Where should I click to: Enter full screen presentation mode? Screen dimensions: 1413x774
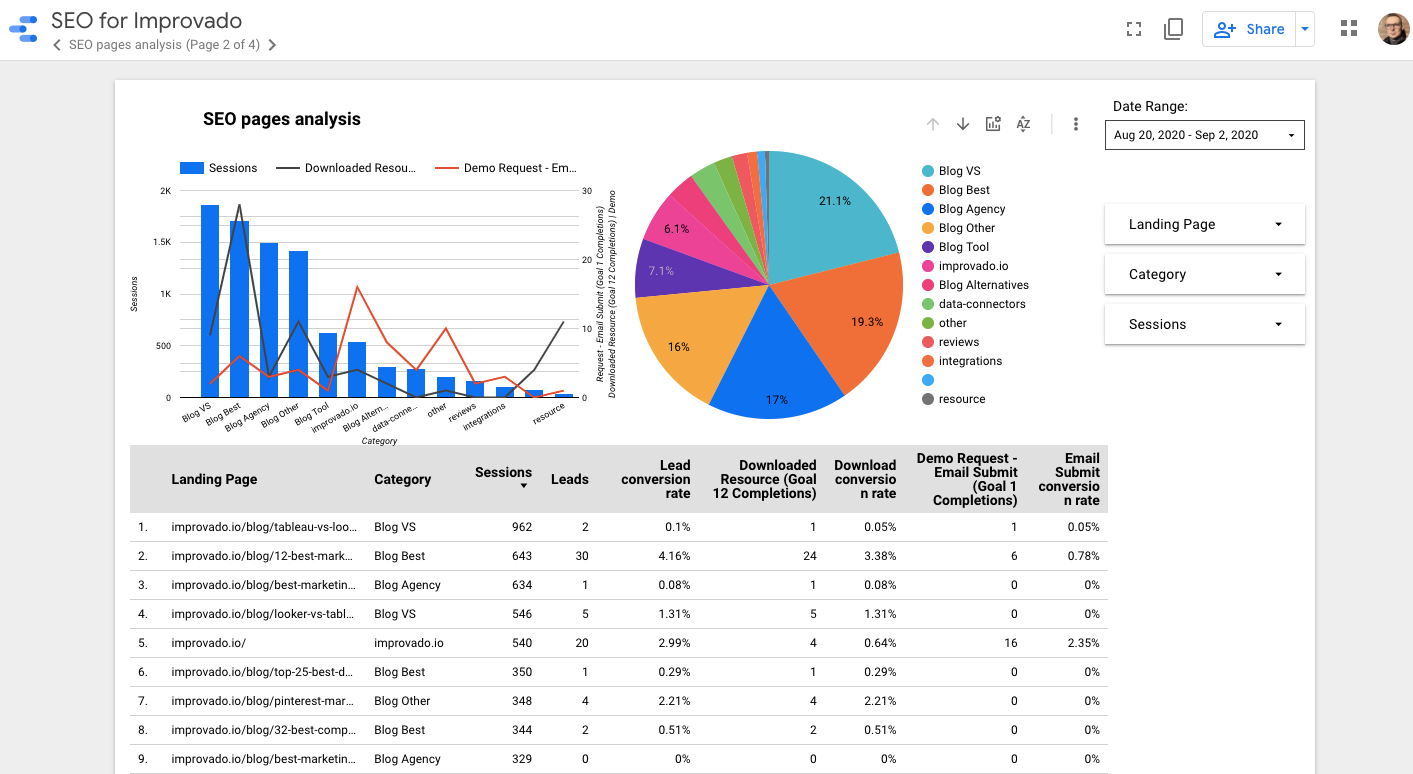tap(1134, 29)
